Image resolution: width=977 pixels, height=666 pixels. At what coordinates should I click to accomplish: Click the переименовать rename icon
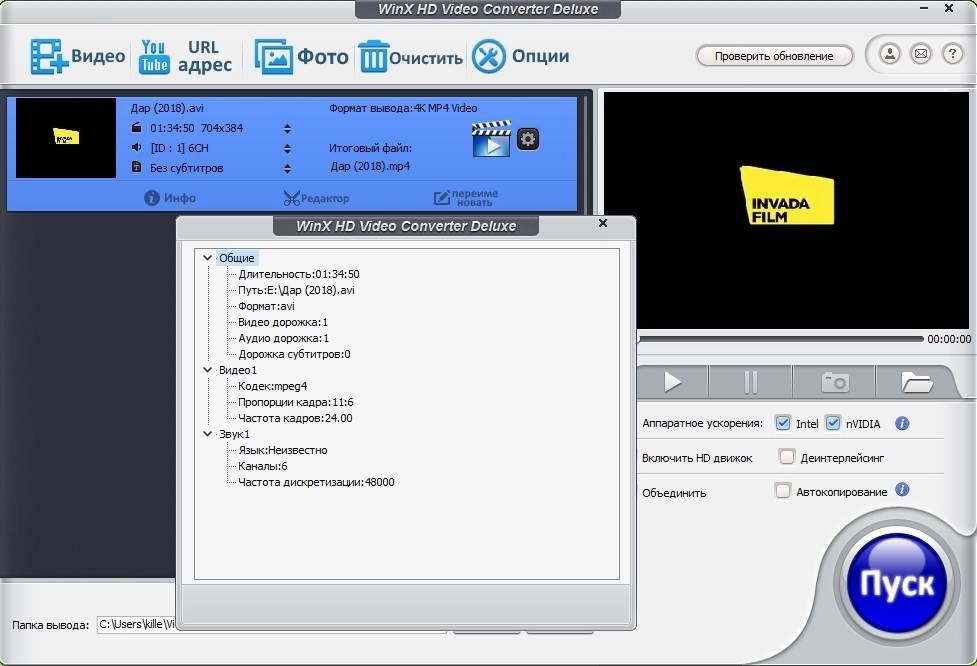[441, 198]
